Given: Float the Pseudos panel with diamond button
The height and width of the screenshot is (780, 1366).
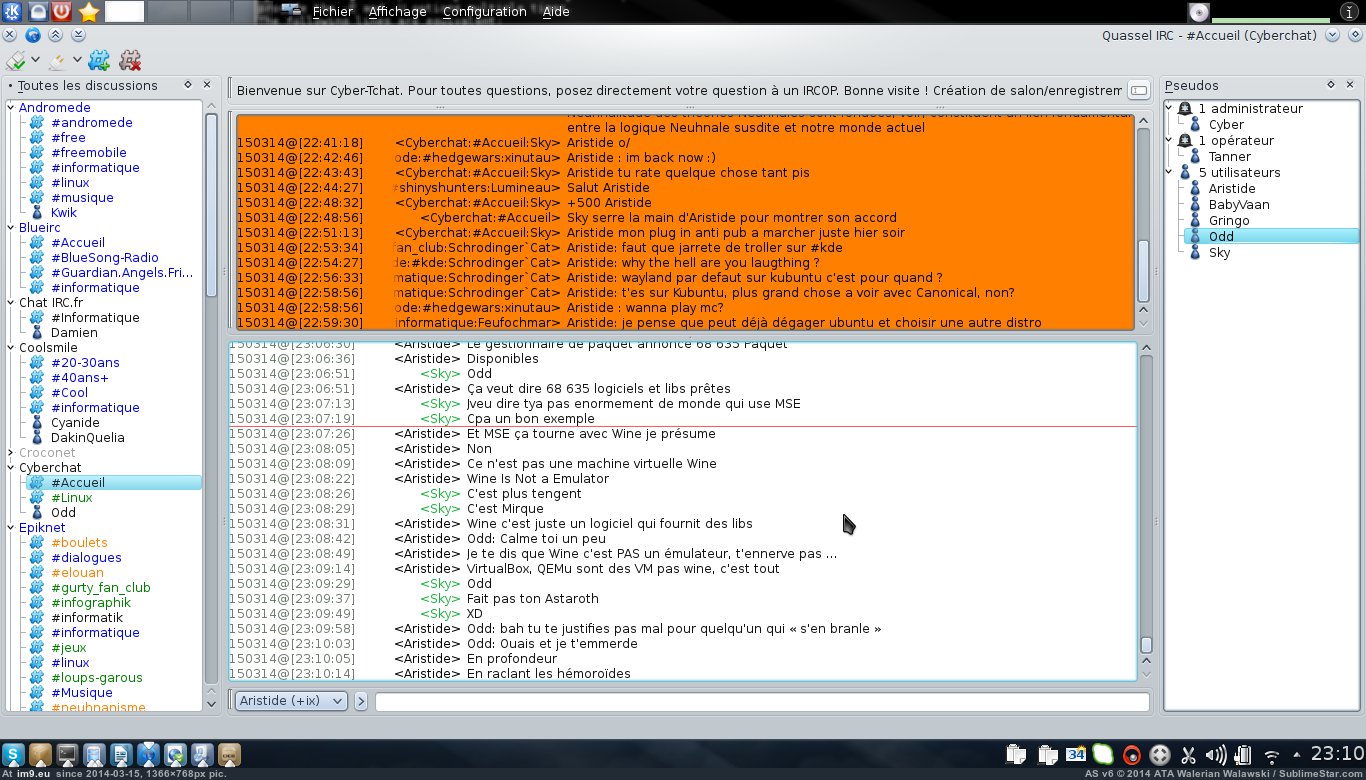Looking at the screenshot, I should pos(1331,85).
